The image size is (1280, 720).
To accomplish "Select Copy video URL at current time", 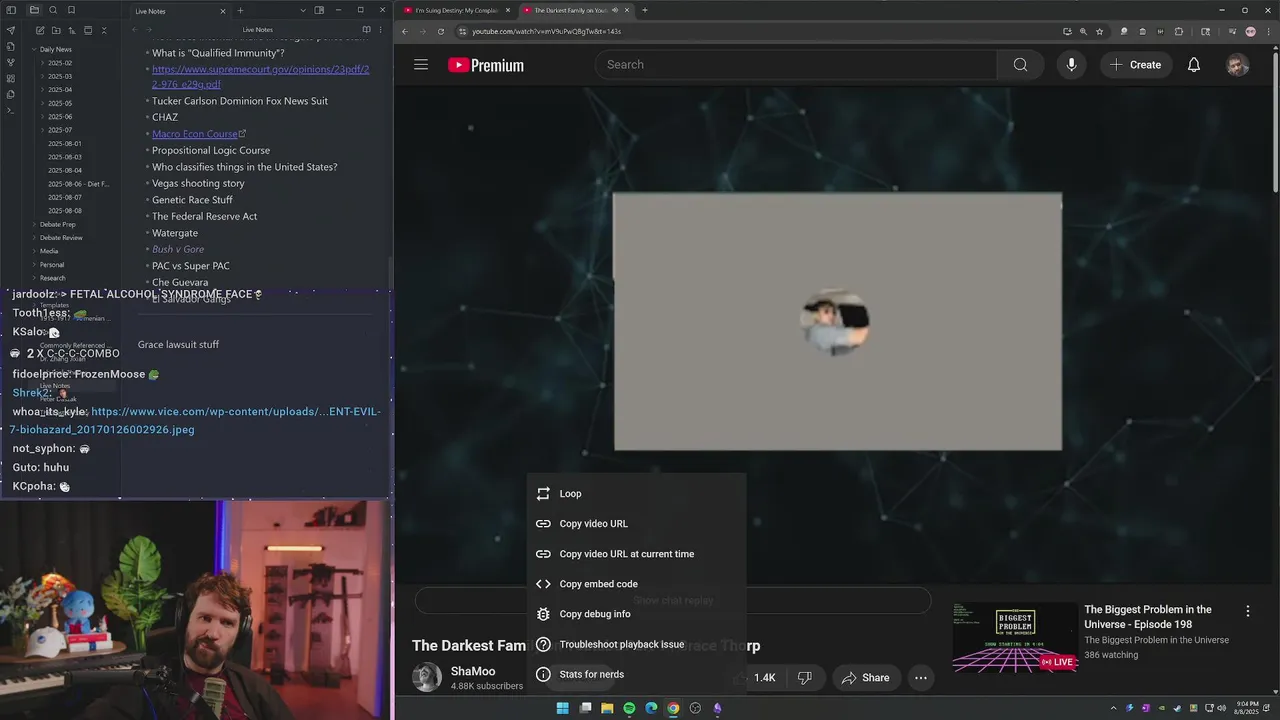I will pyautogui.click(x=637, y=554).
